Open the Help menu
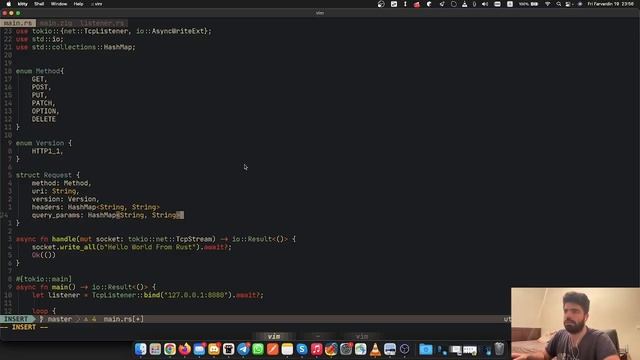 tap(78, 4)
